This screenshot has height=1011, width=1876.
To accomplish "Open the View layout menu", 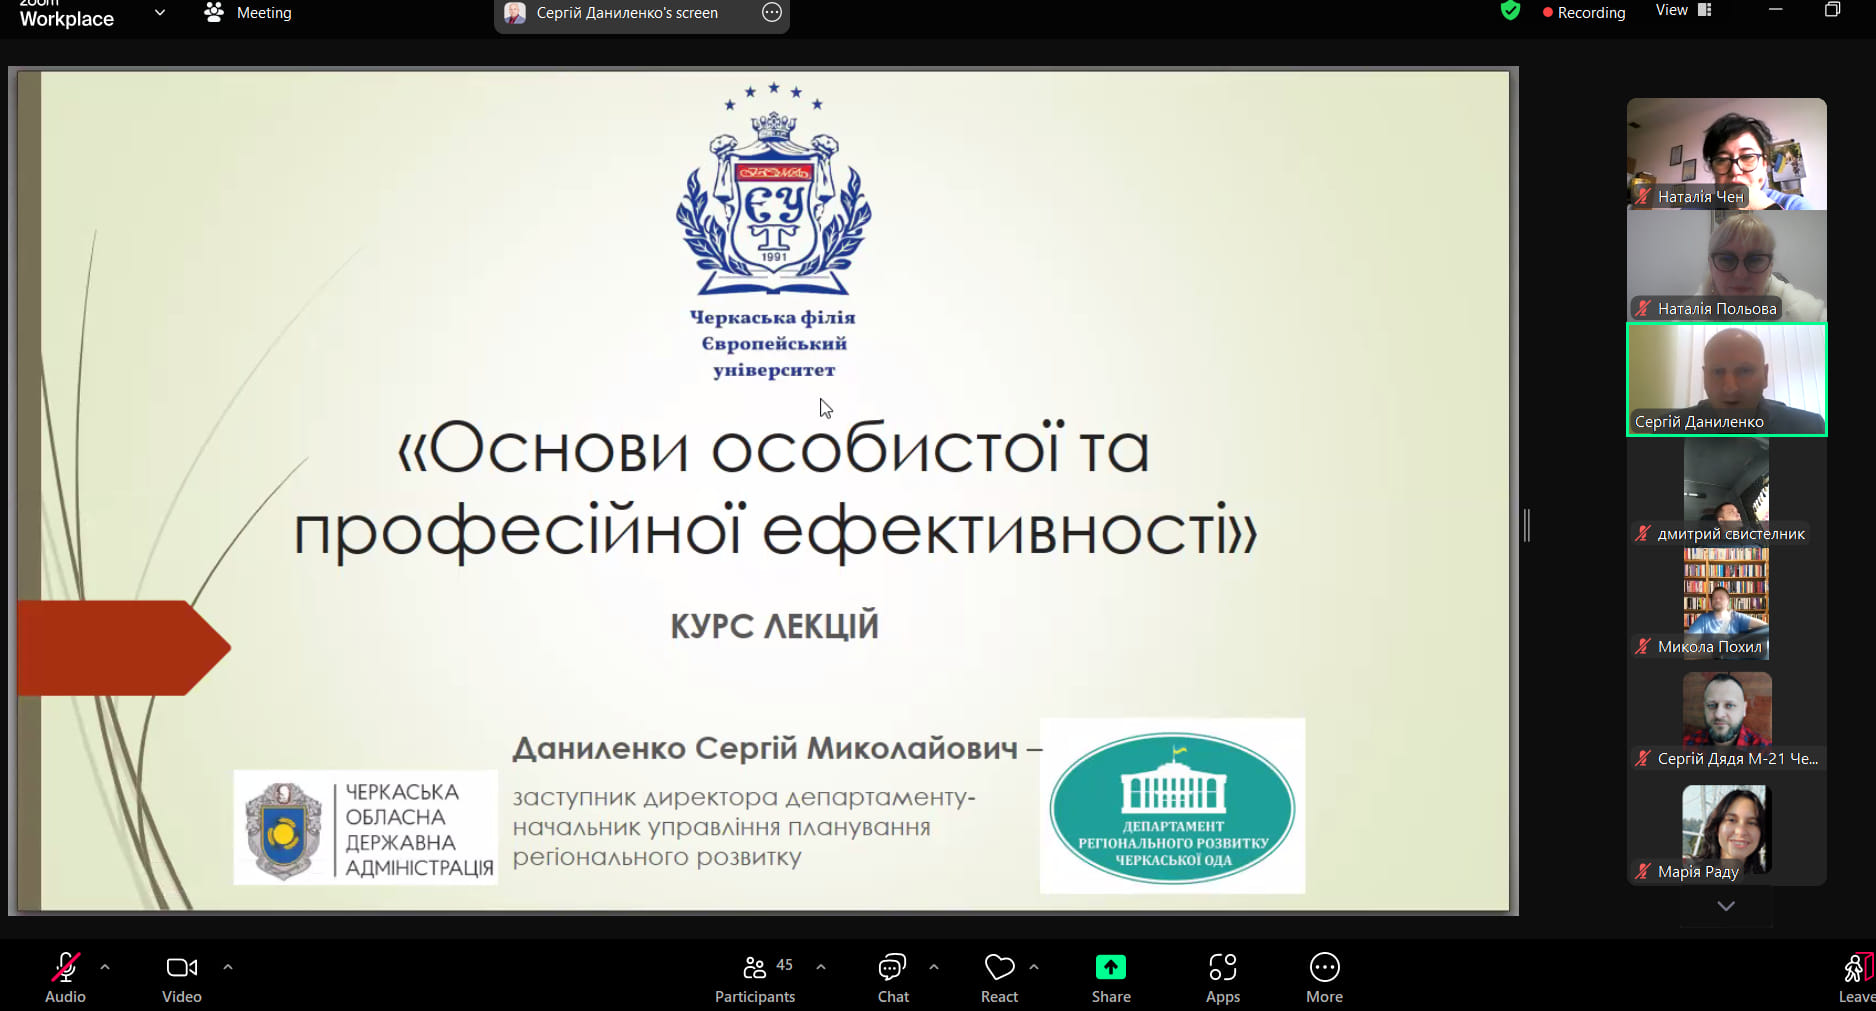I will 1683,11.
